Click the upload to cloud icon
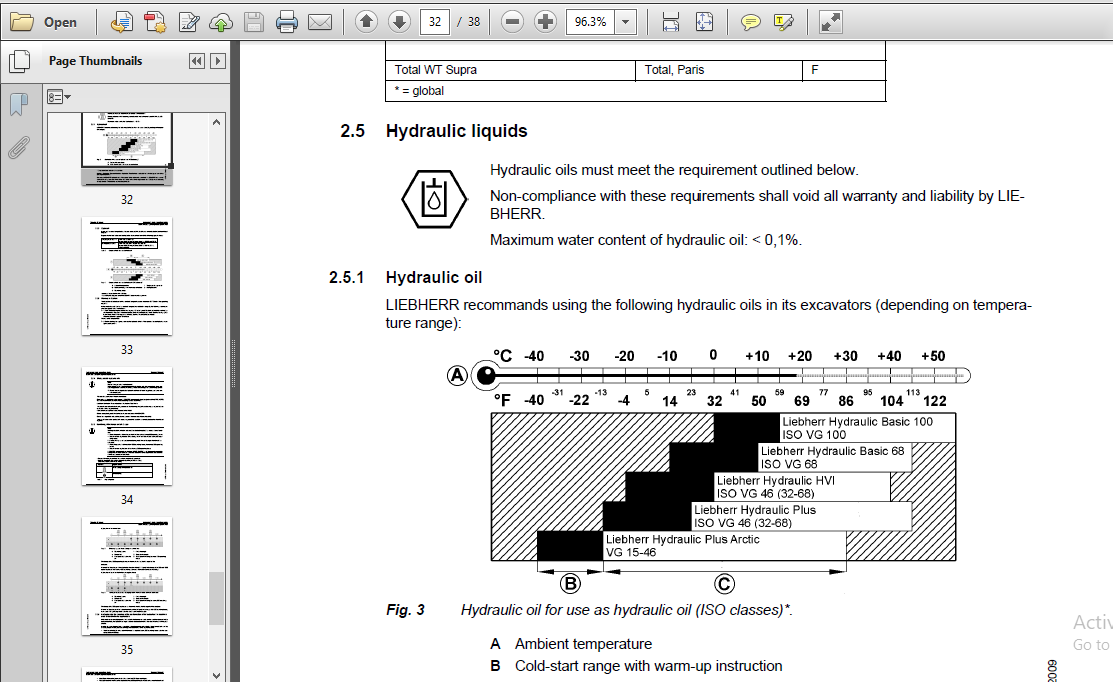Viewport: 1113px width, 682px height. [x=221, y=23]
